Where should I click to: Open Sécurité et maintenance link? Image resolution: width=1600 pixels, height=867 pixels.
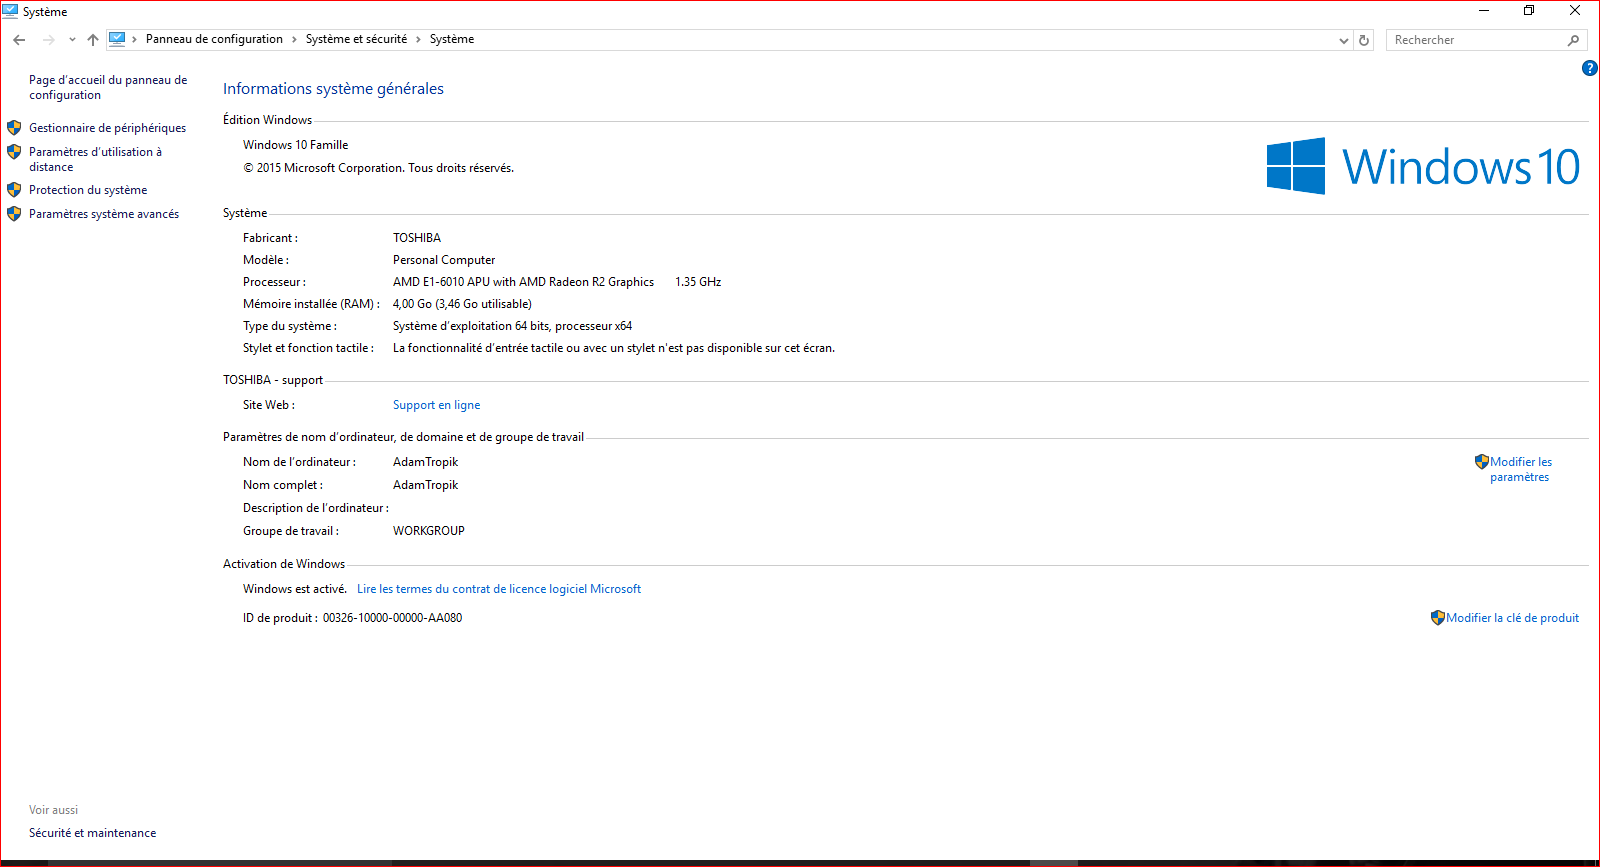tap(92, 833)
